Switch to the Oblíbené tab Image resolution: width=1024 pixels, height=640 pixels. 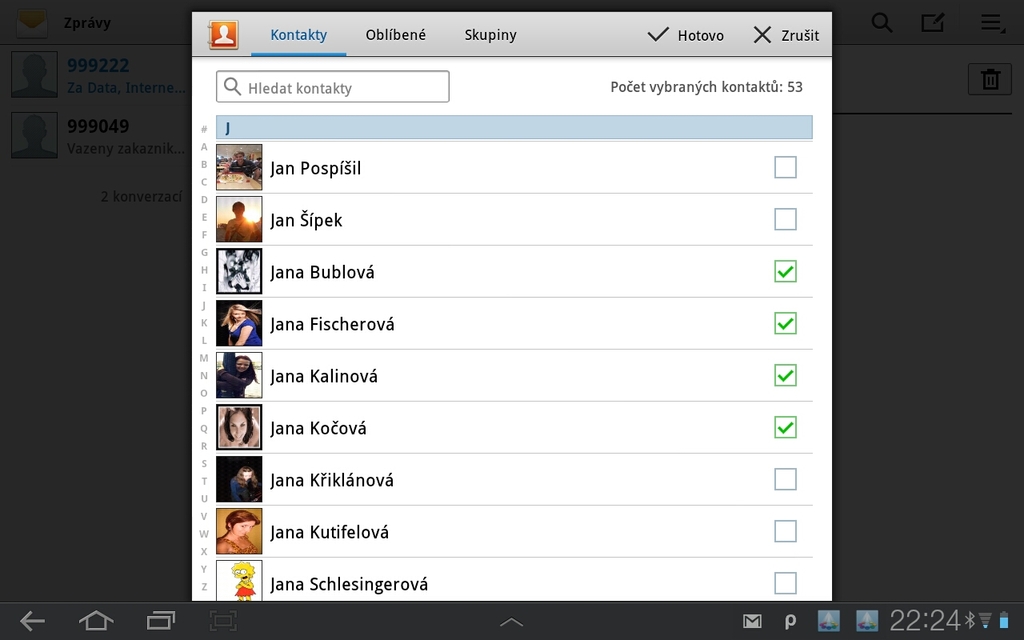click(395, 35)
